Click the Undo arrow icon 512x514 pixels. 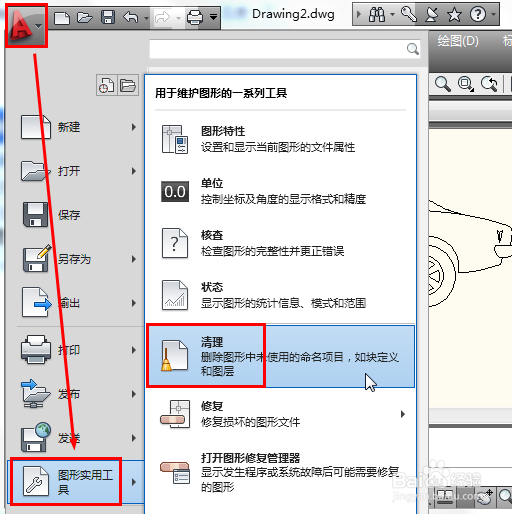131,17
